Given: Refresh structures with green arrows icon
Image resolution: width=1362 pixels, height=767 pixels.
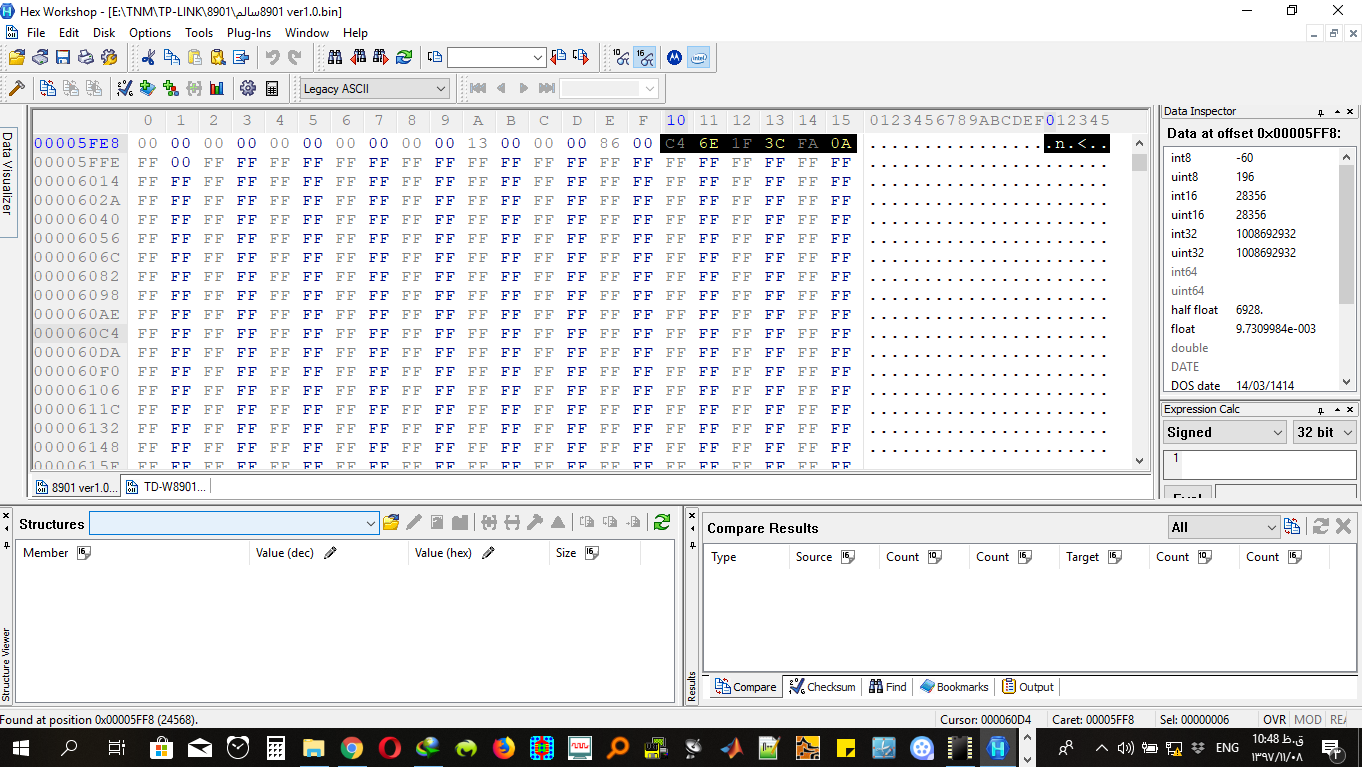Looking at the screenshot, I should [661, 522].
